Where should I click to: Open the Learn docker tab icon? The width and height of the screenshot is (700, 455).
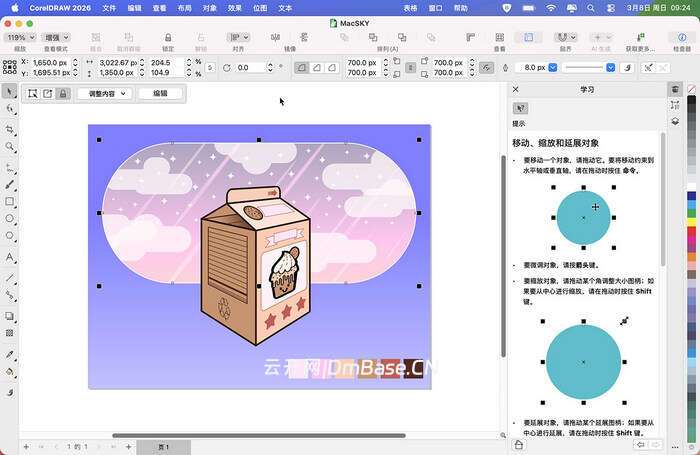(x=675, y=89)
